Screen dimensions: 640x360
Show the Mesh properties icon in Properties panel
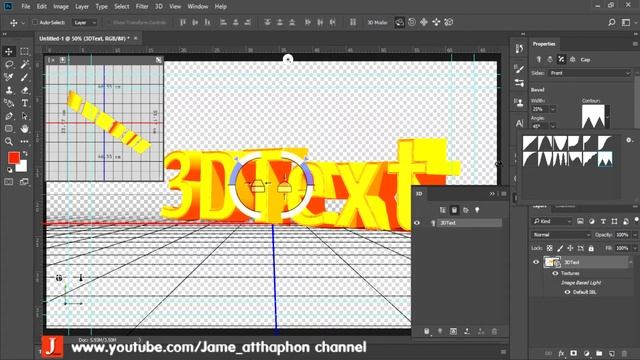tap(539, 60)
